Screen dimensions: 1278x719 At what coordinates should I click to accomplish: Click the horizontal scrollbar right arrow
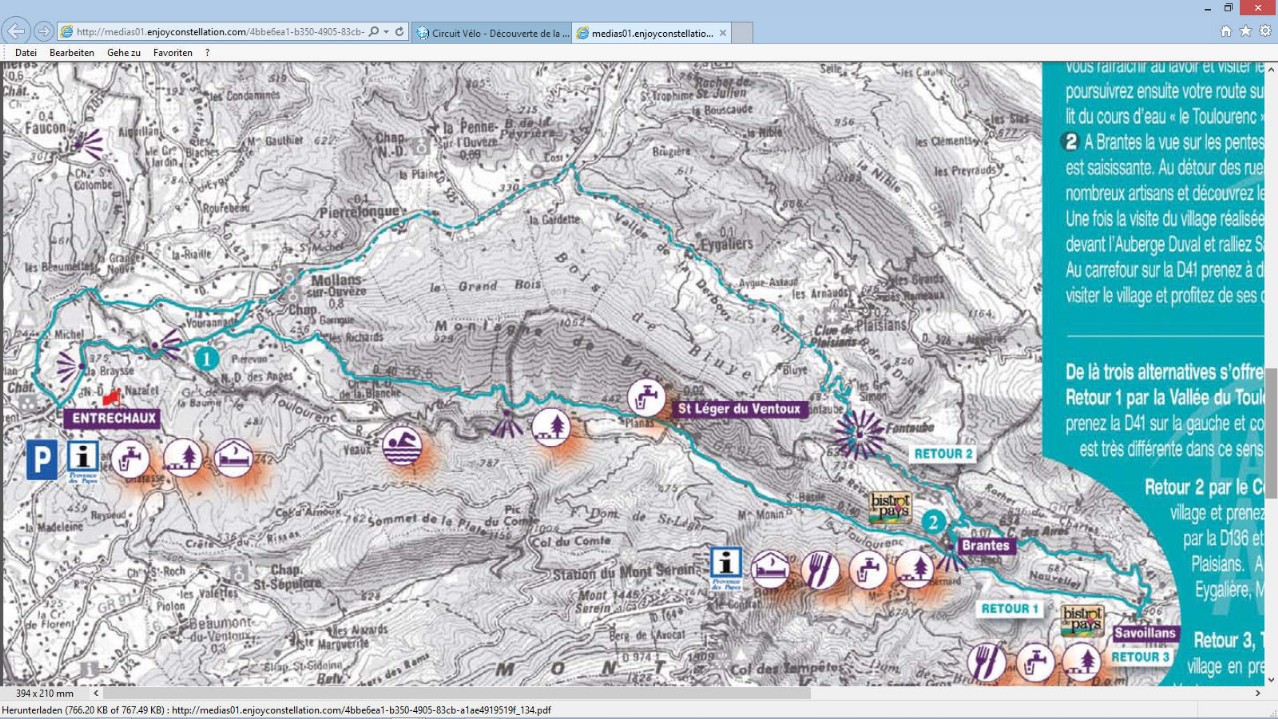point(1257,693)
